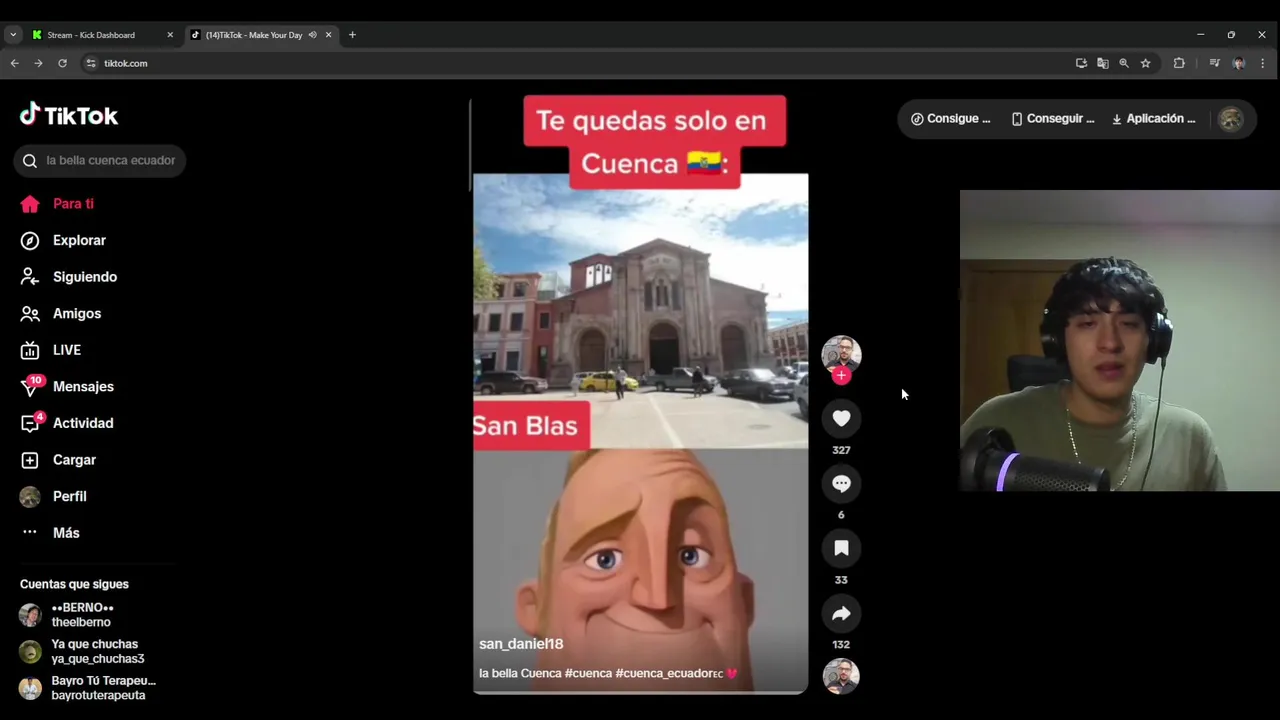Open the Cargar upload page
The width and height of the screenshot is (1280, 720).
[74, 460]
